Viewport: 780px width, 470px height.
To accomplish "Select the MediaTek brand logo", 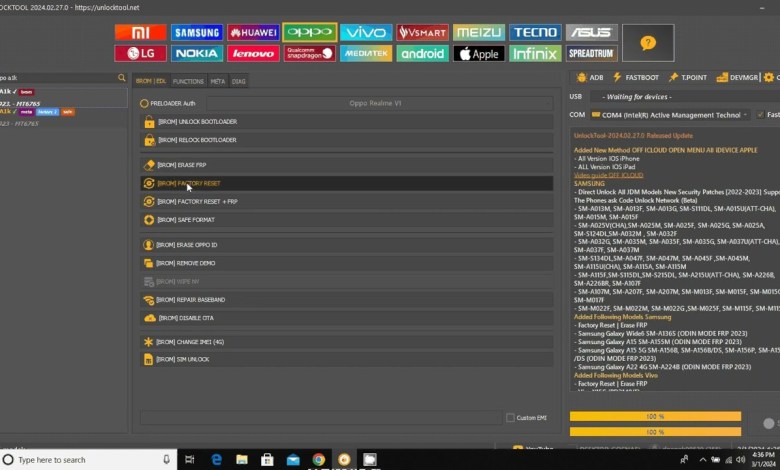I will 366,53.
